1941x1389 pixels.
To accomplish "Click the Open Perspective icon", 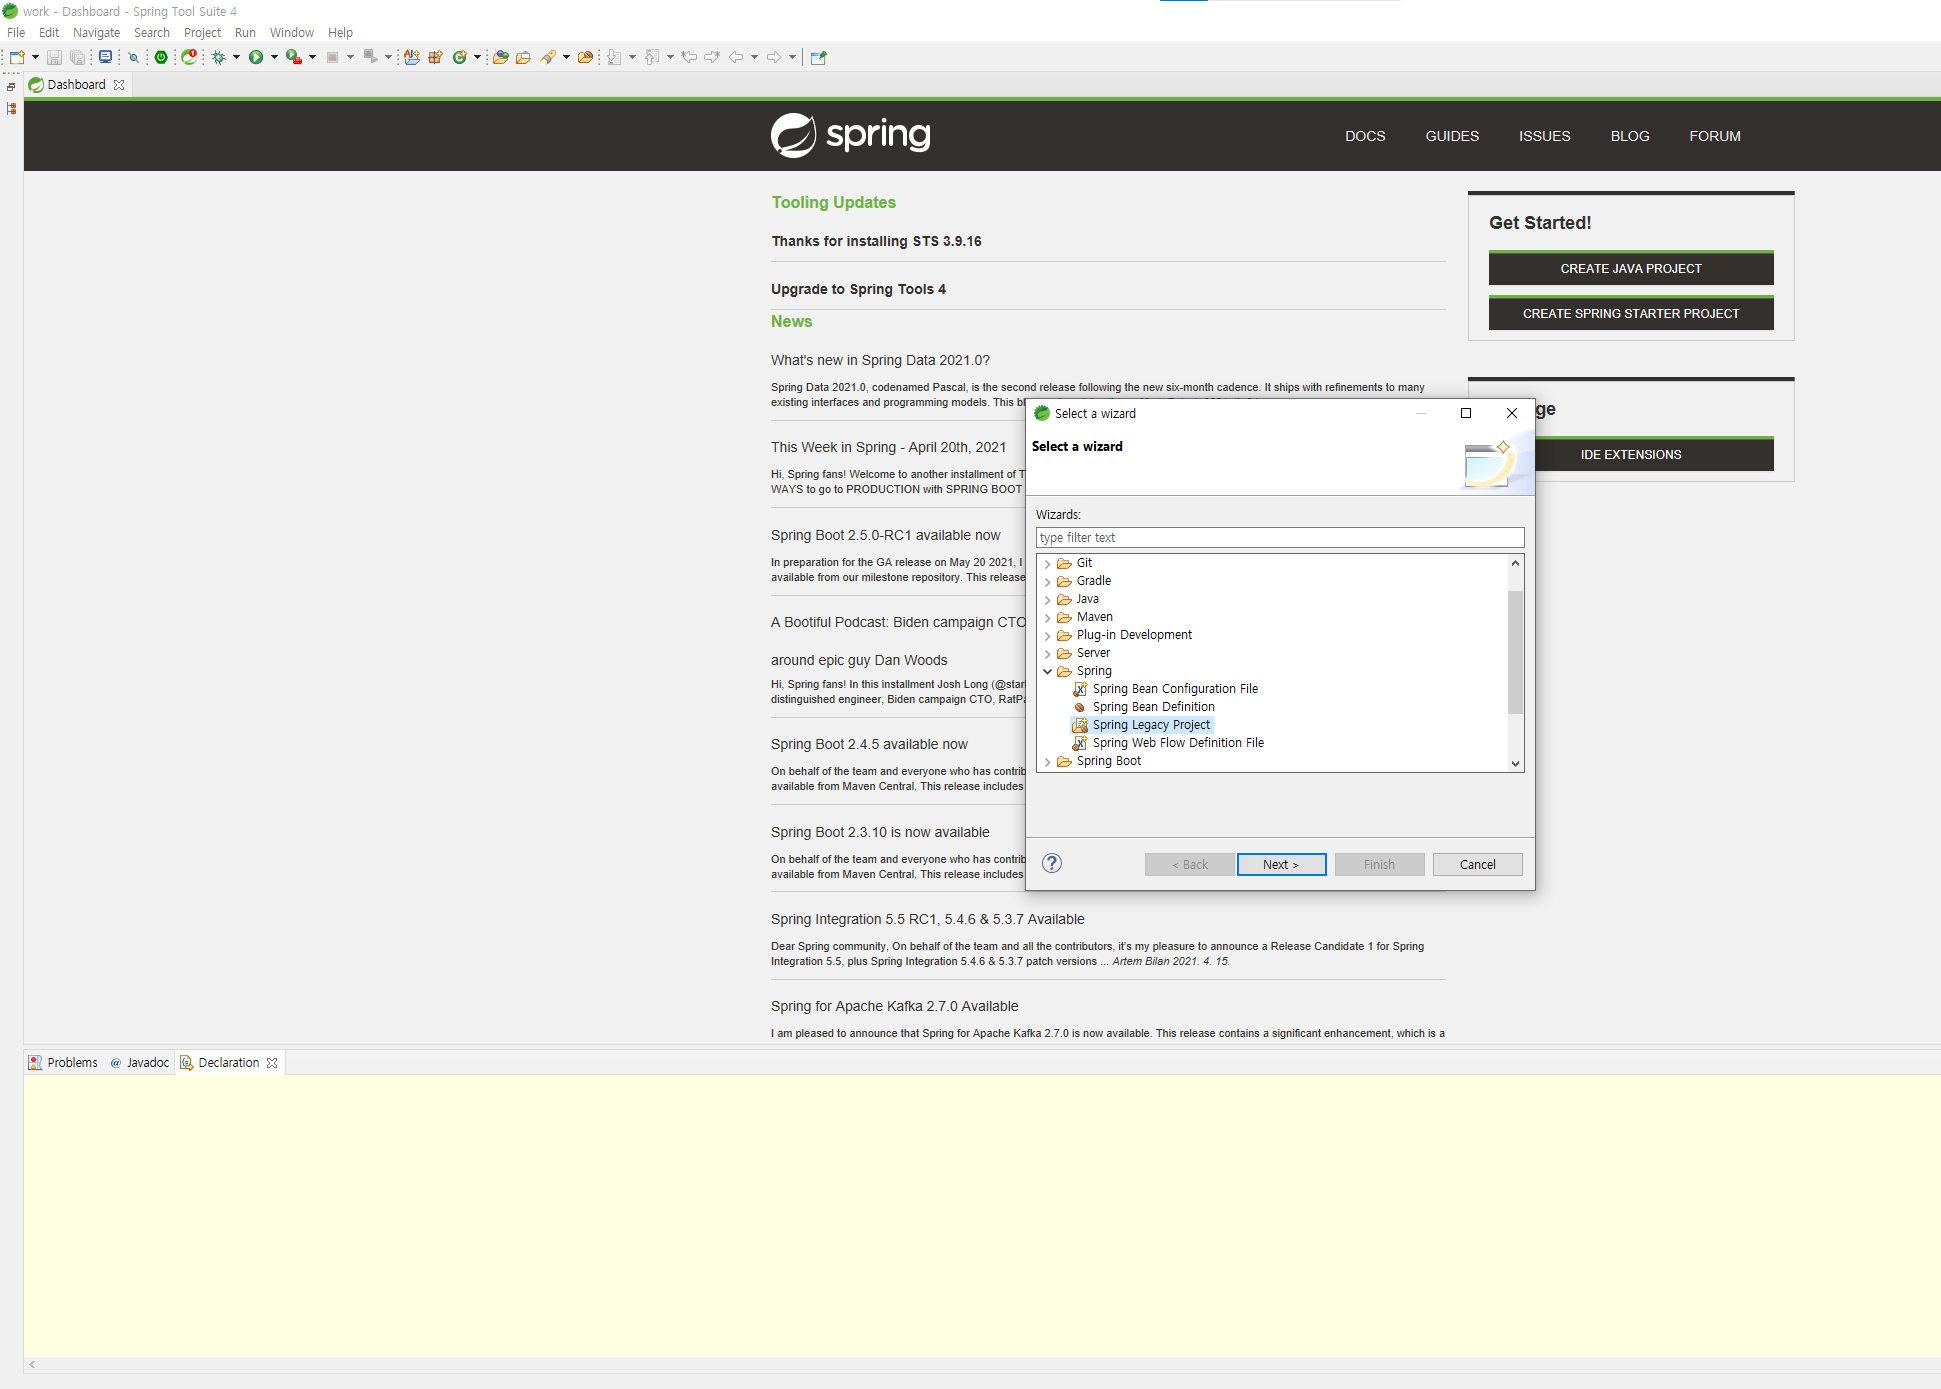I will (818, 57).
